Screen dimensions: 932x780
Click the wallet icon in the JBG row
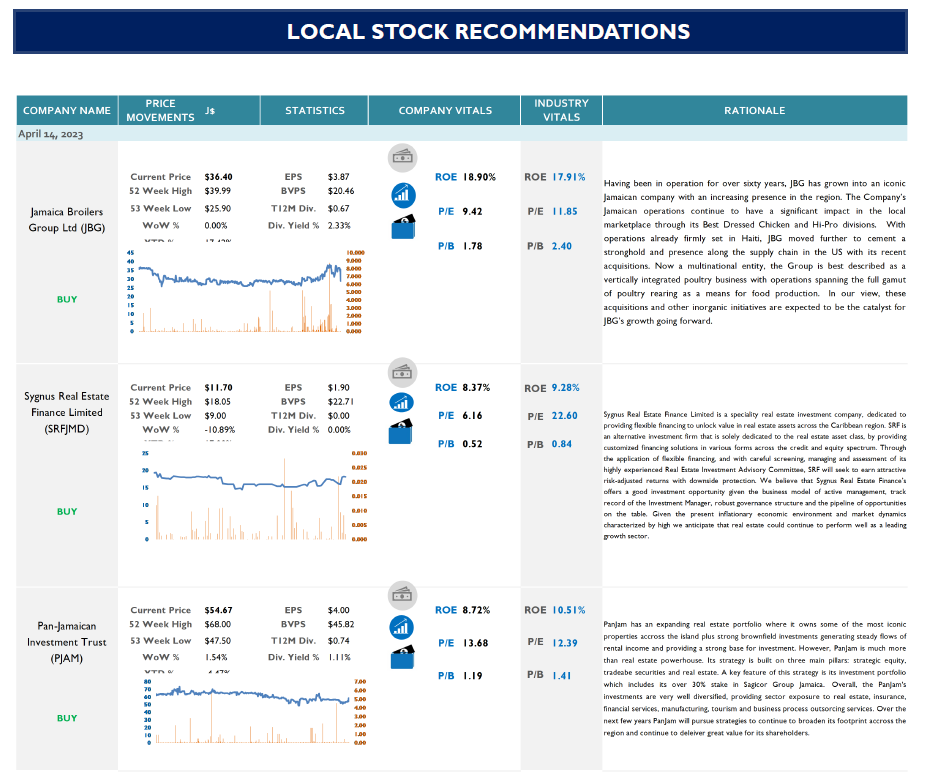point(403,228)
